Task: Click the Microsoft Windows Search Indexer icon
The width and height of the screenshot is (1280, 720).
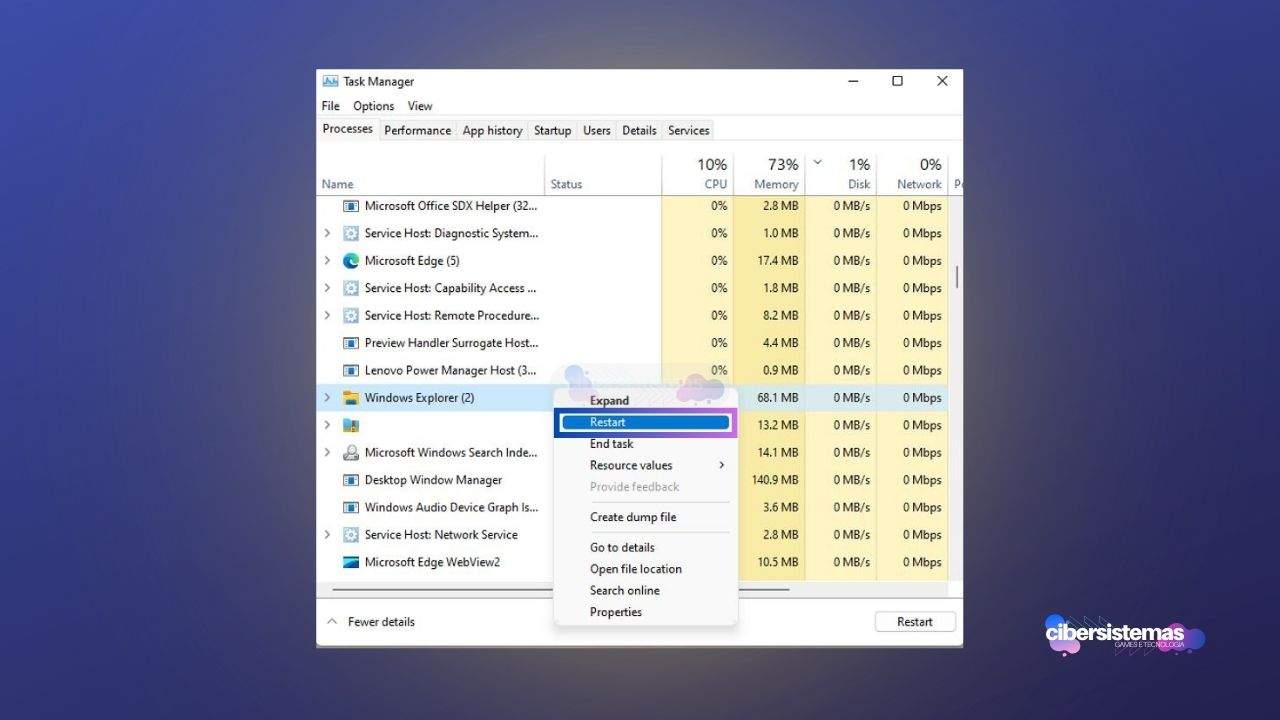Action: coord(350,452)
